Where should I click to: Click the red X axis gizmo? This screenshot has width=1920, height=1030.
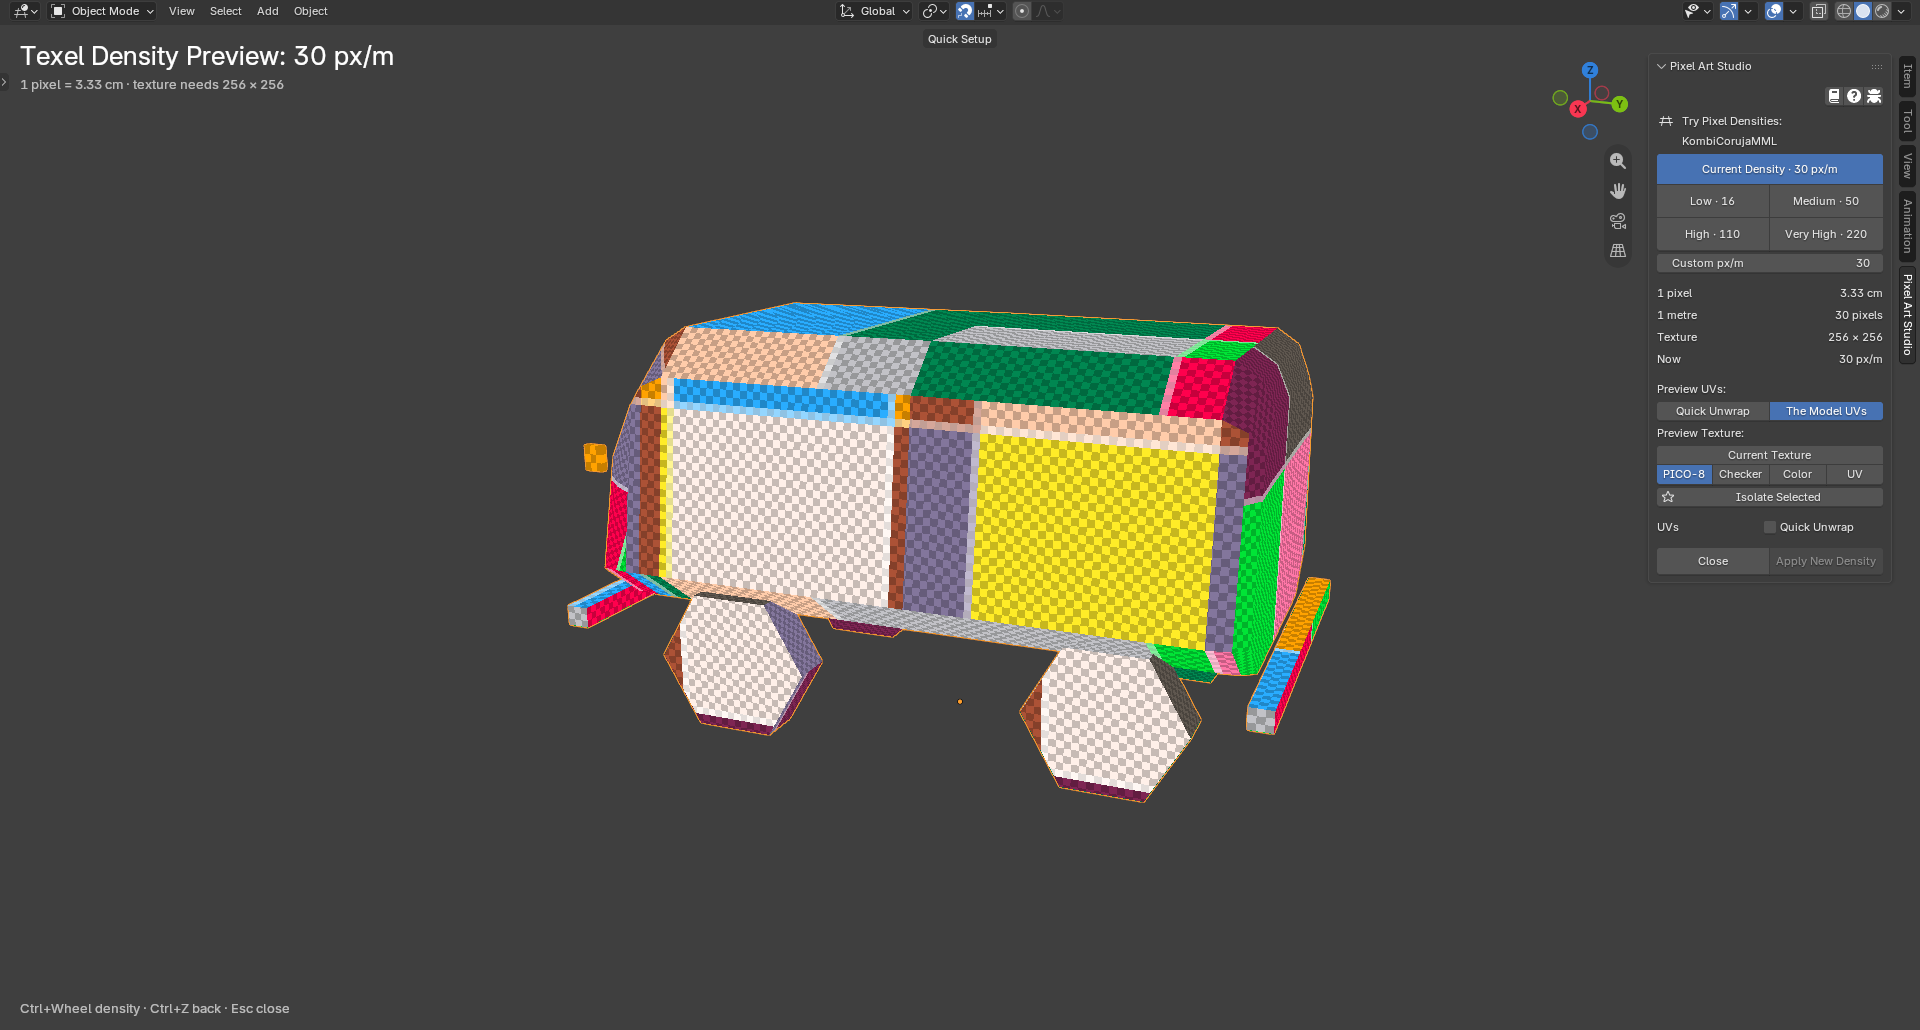coord(1578,109)
